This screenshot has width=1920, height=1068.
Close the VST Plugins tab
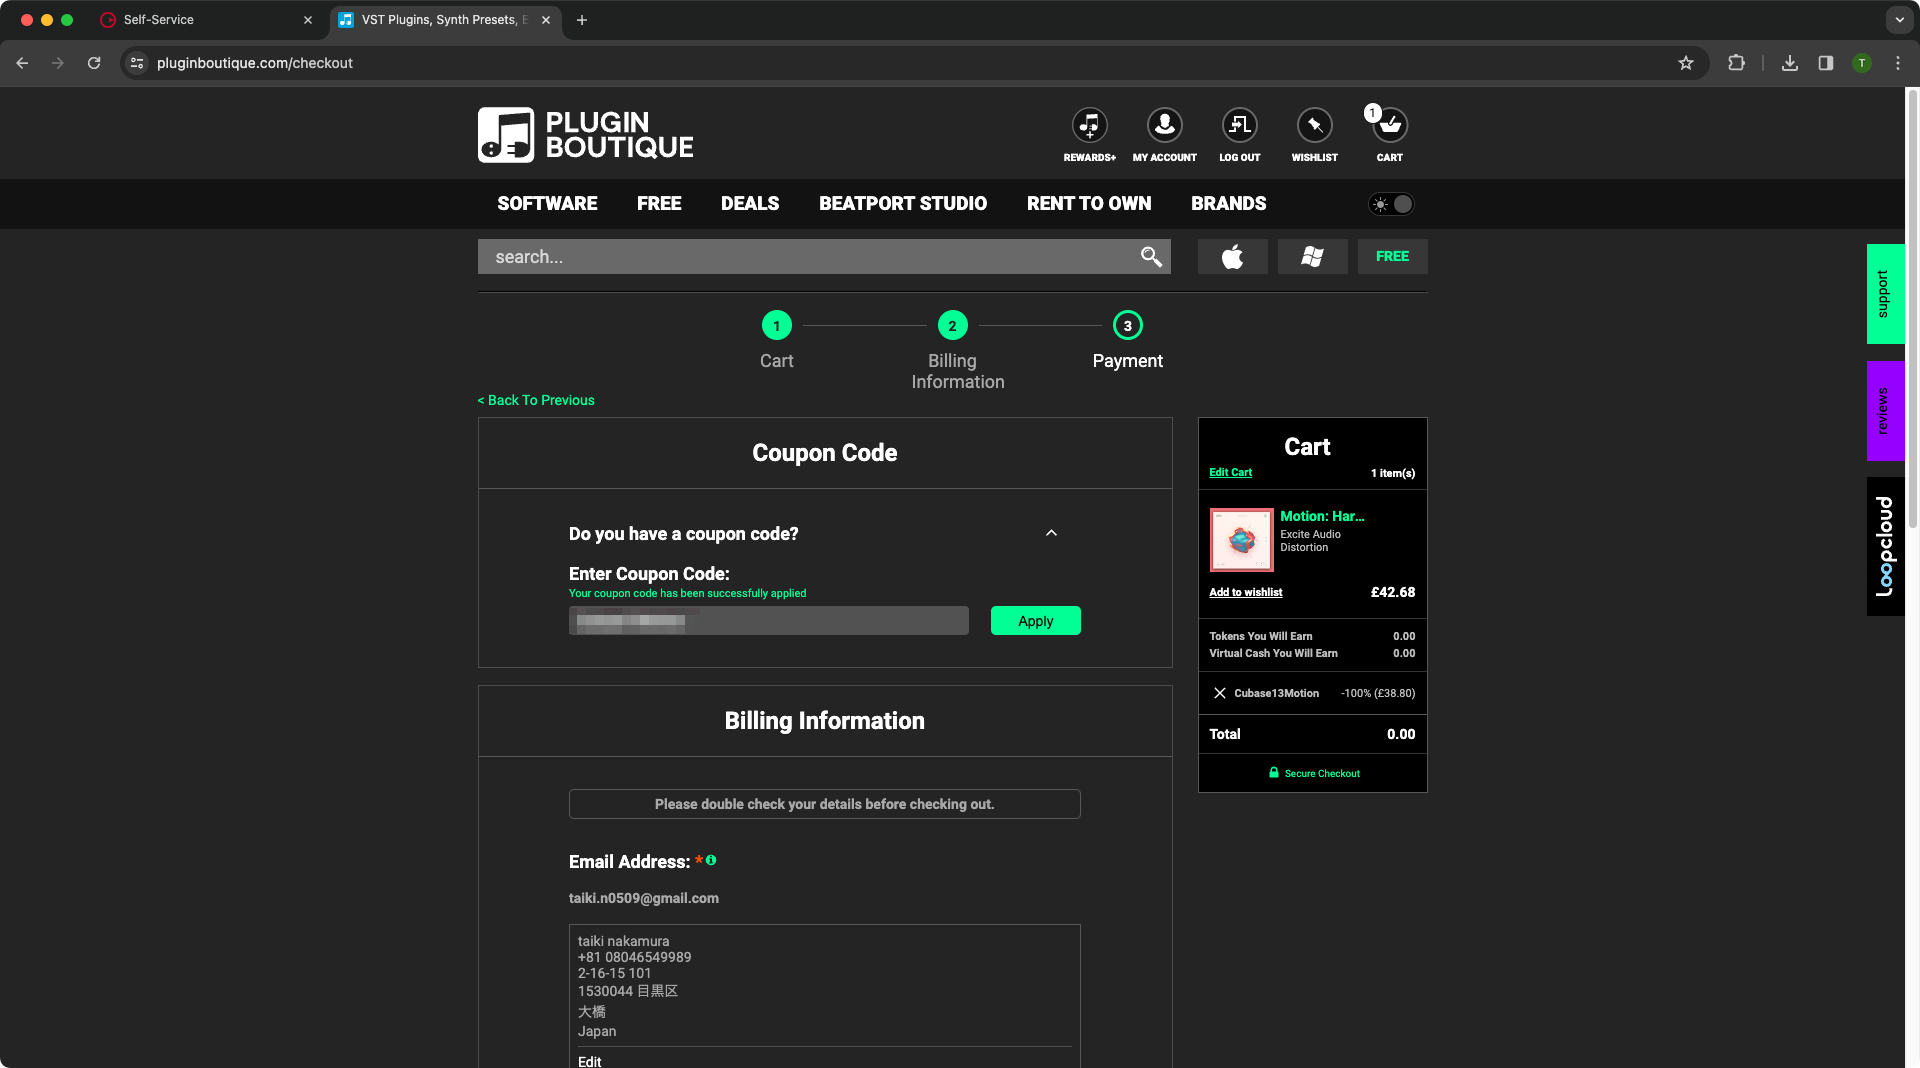point(546,20)
